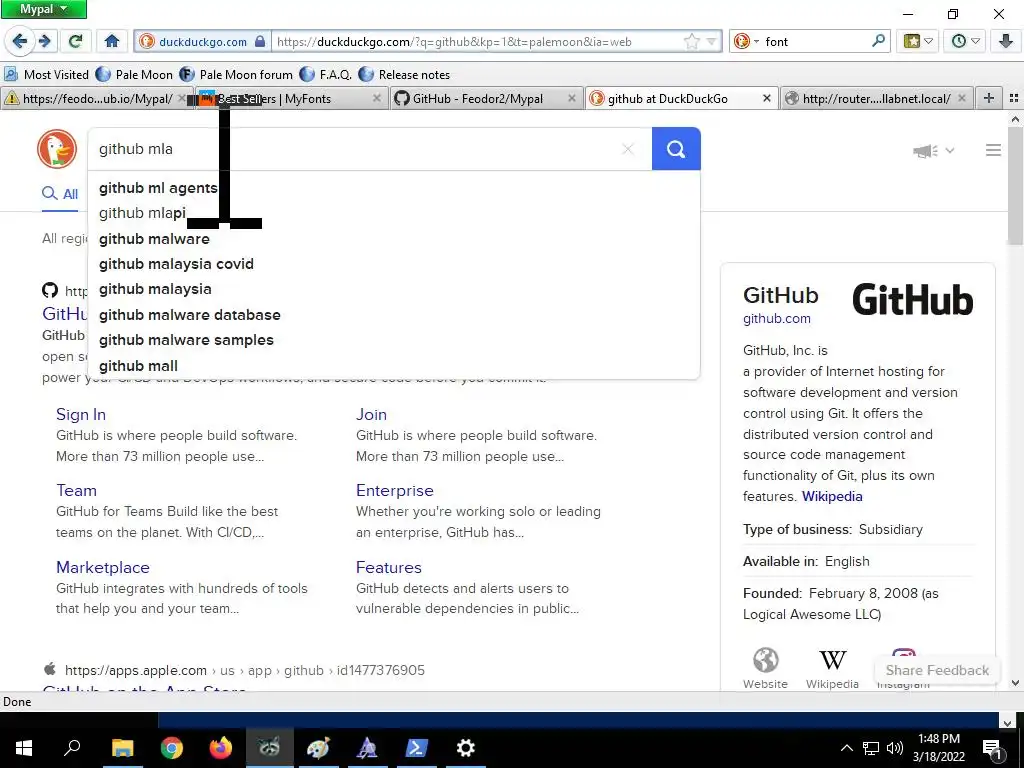Open the GitHub Join sitelink
The width and height of the screenshot is (1024, 768).
(371, 415)
